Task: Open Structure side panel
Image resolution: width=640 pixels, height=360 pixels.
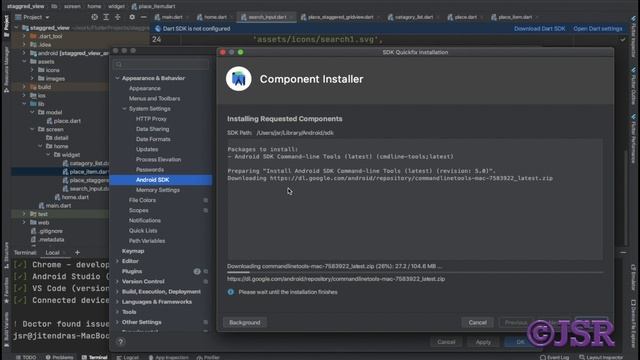Action: tap(6, 255)
